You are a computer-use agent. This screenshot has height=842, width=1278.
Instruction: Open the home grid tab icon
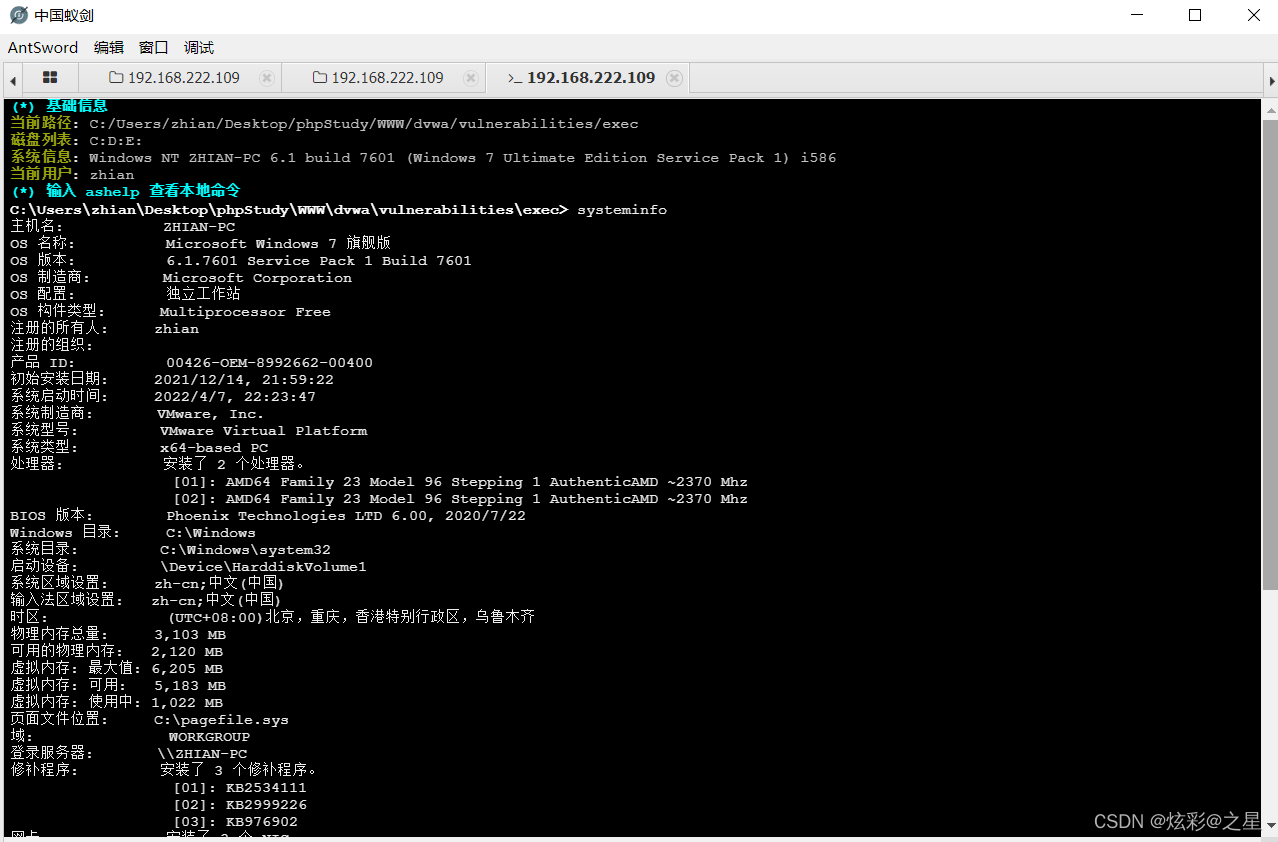click(50, 78)
